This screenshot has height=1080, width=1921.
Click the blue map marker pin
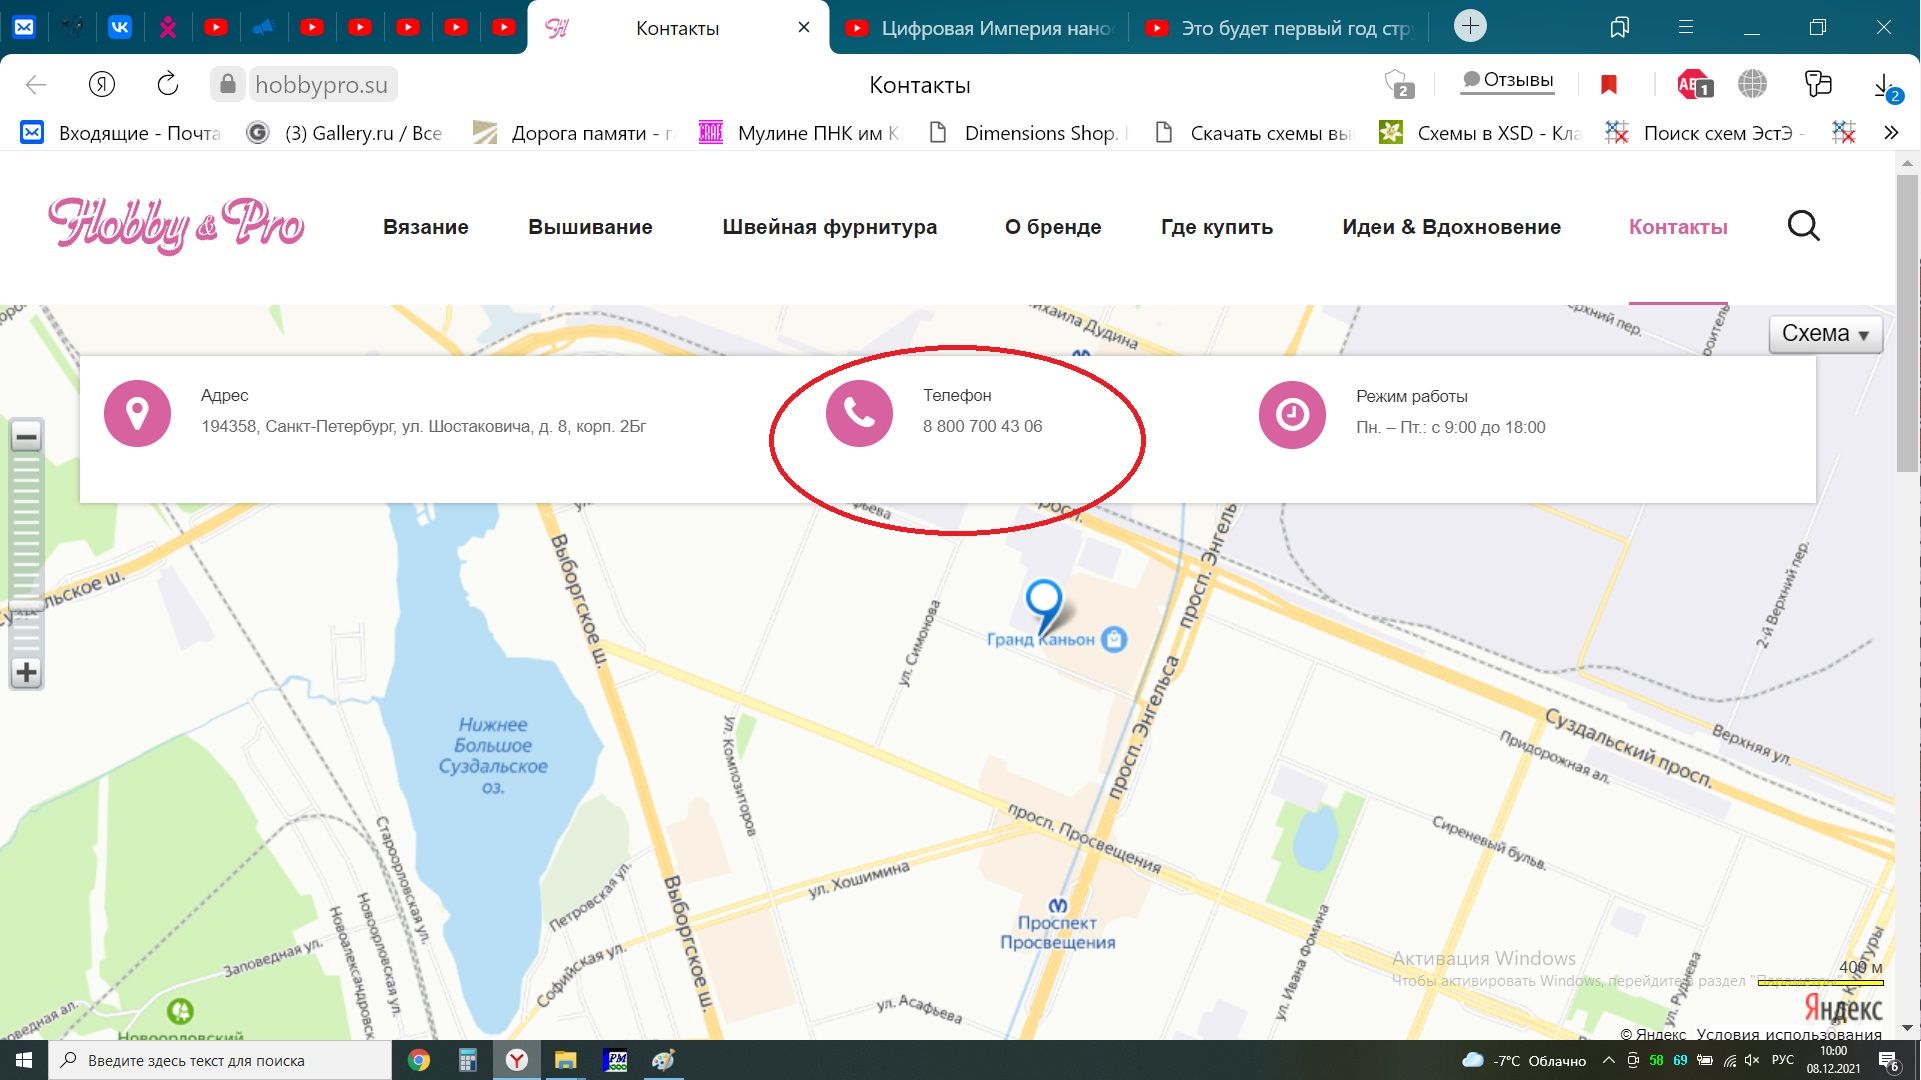click(x=1044, y=602)
